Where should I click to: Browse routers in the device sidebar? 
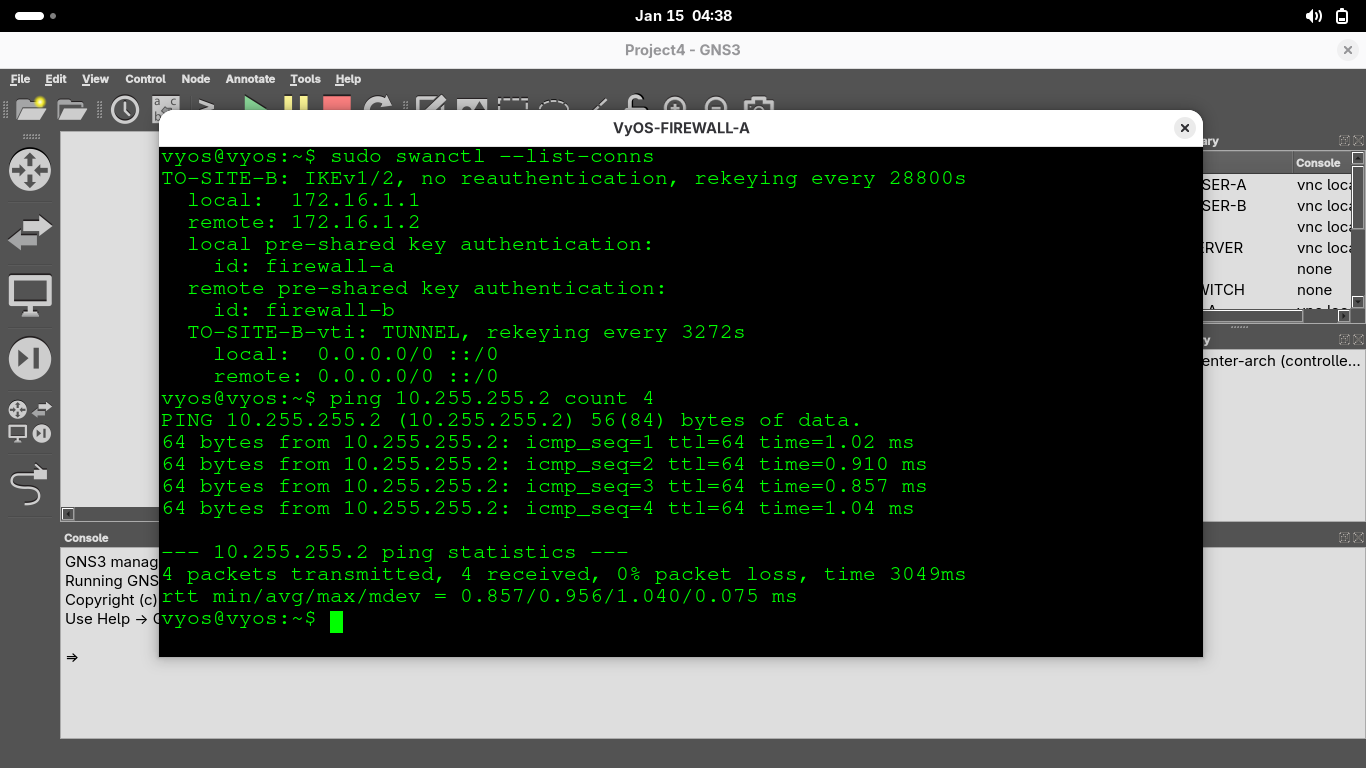(29, 170)
